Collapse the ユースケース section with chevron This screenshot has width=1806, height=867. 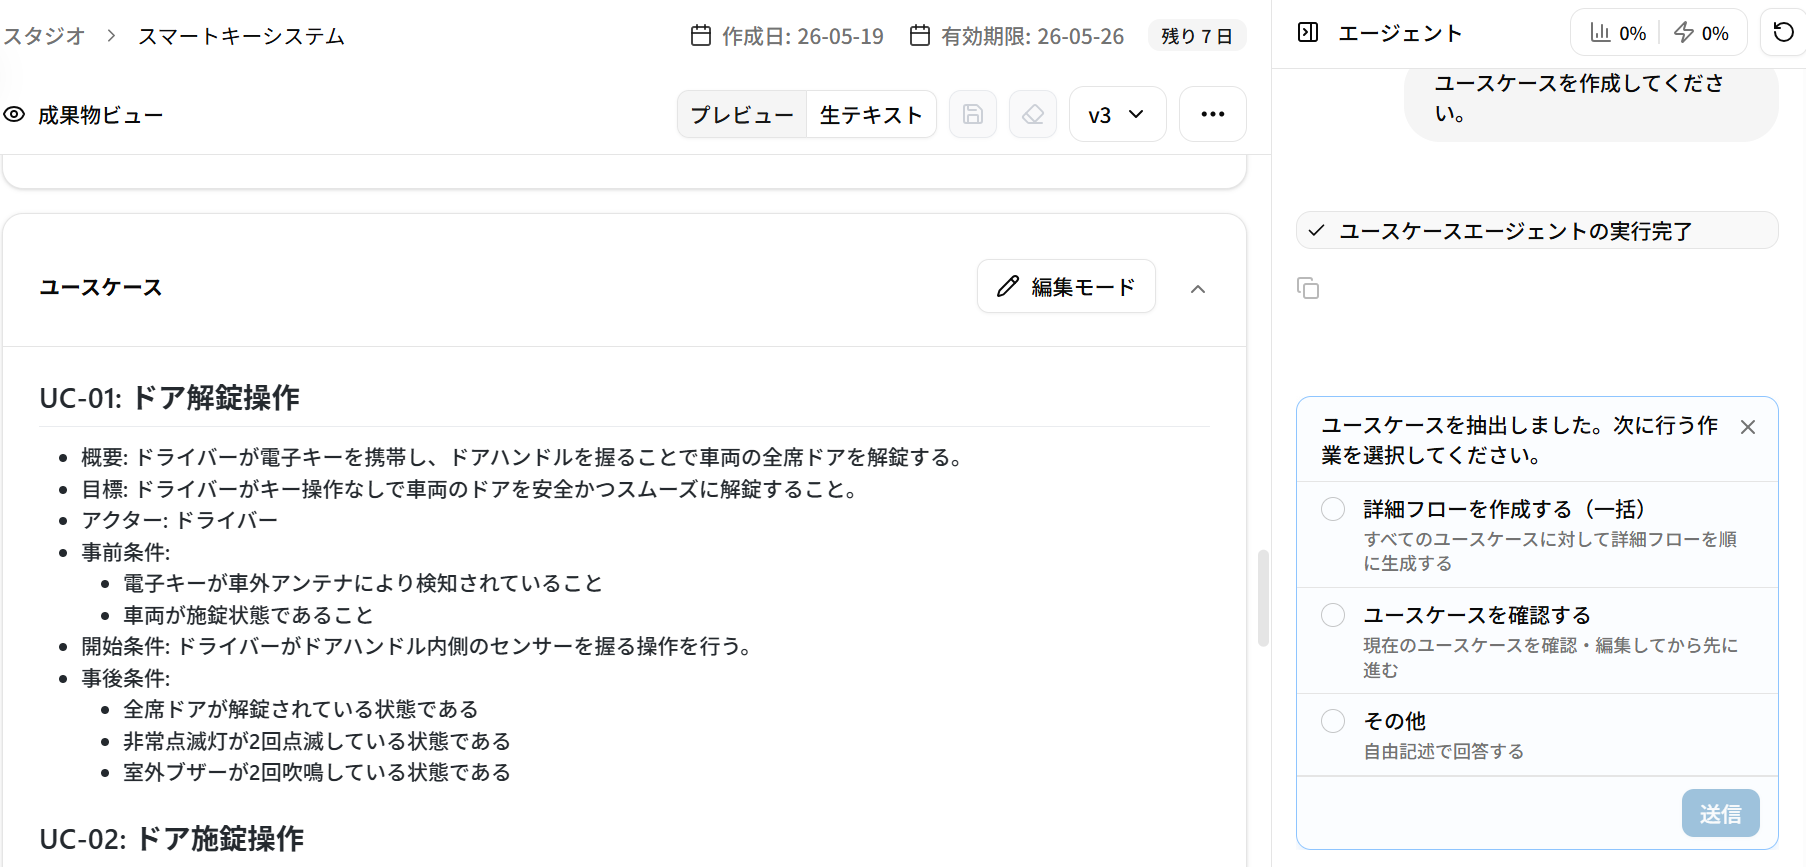(1198, 289)
